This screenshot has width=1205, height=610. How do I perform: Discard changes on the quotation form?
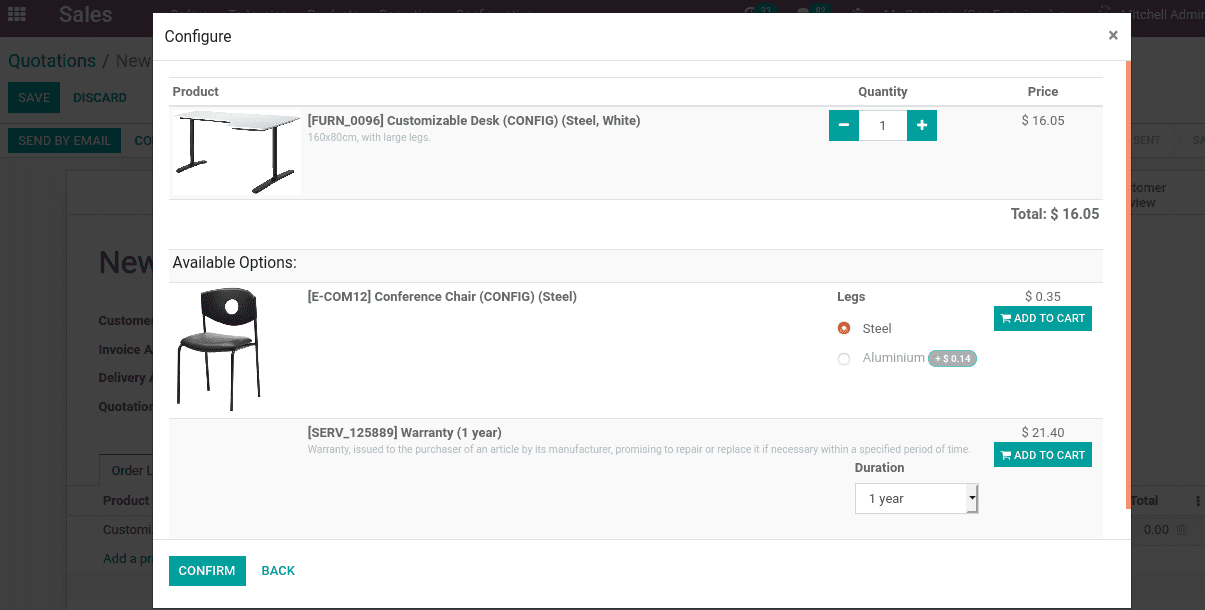click(x=100, y=98)
